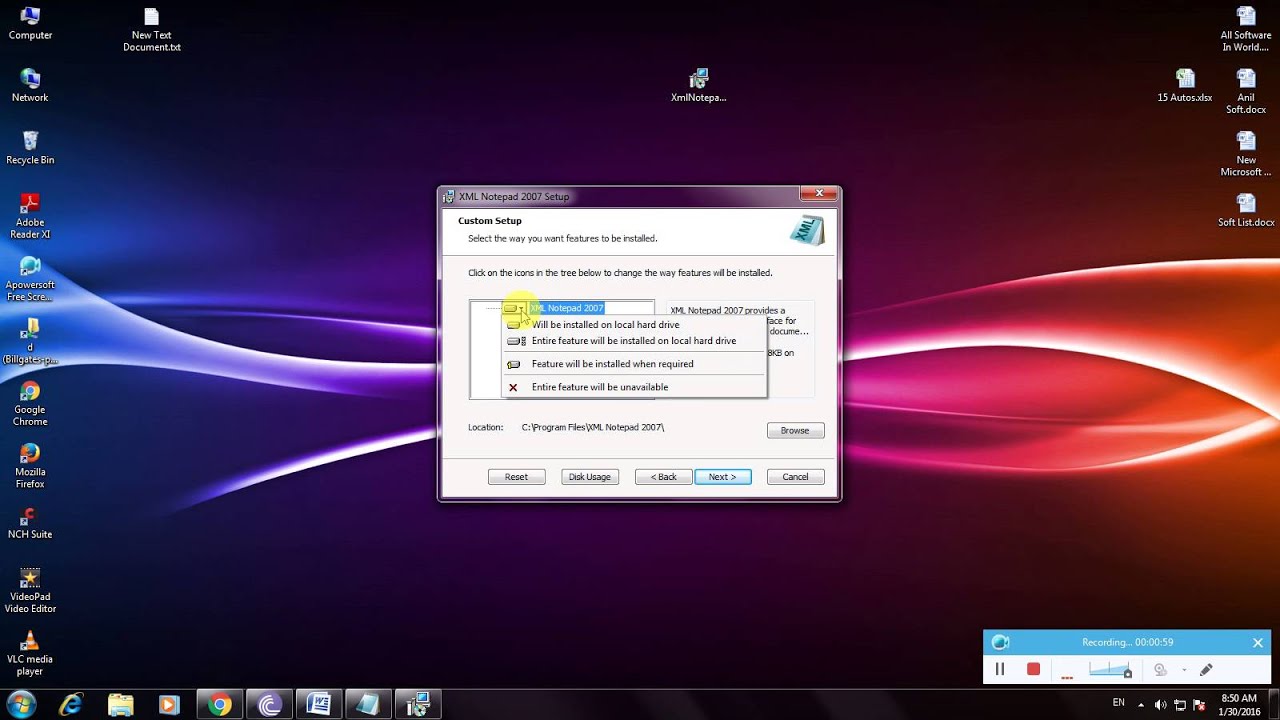Proceed with the Next > button
The height and width of the screenshot is (720, 1280).
pos(722,477)
